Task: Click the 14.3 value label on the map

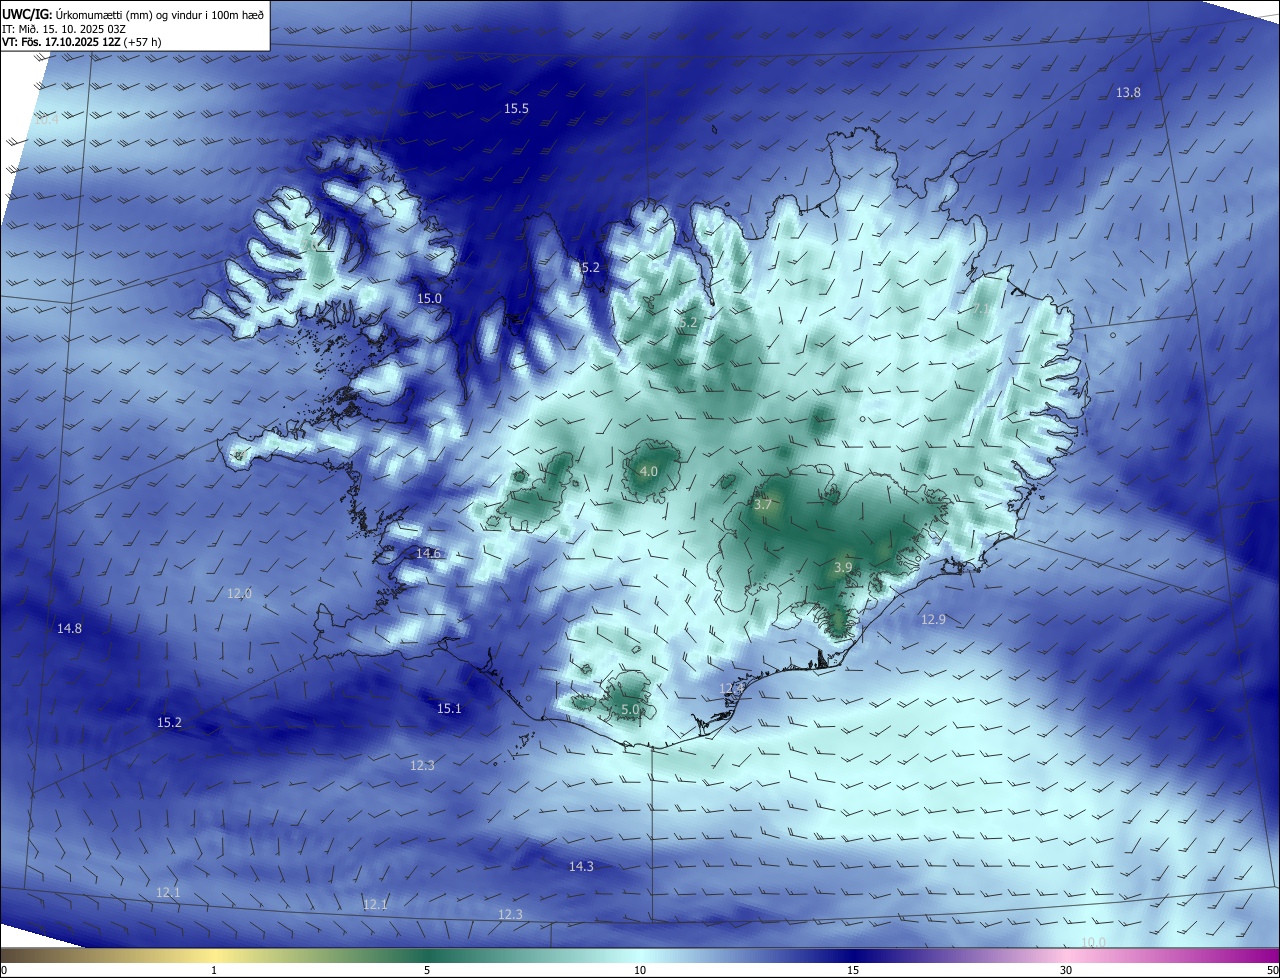Action: coord(581,866)
